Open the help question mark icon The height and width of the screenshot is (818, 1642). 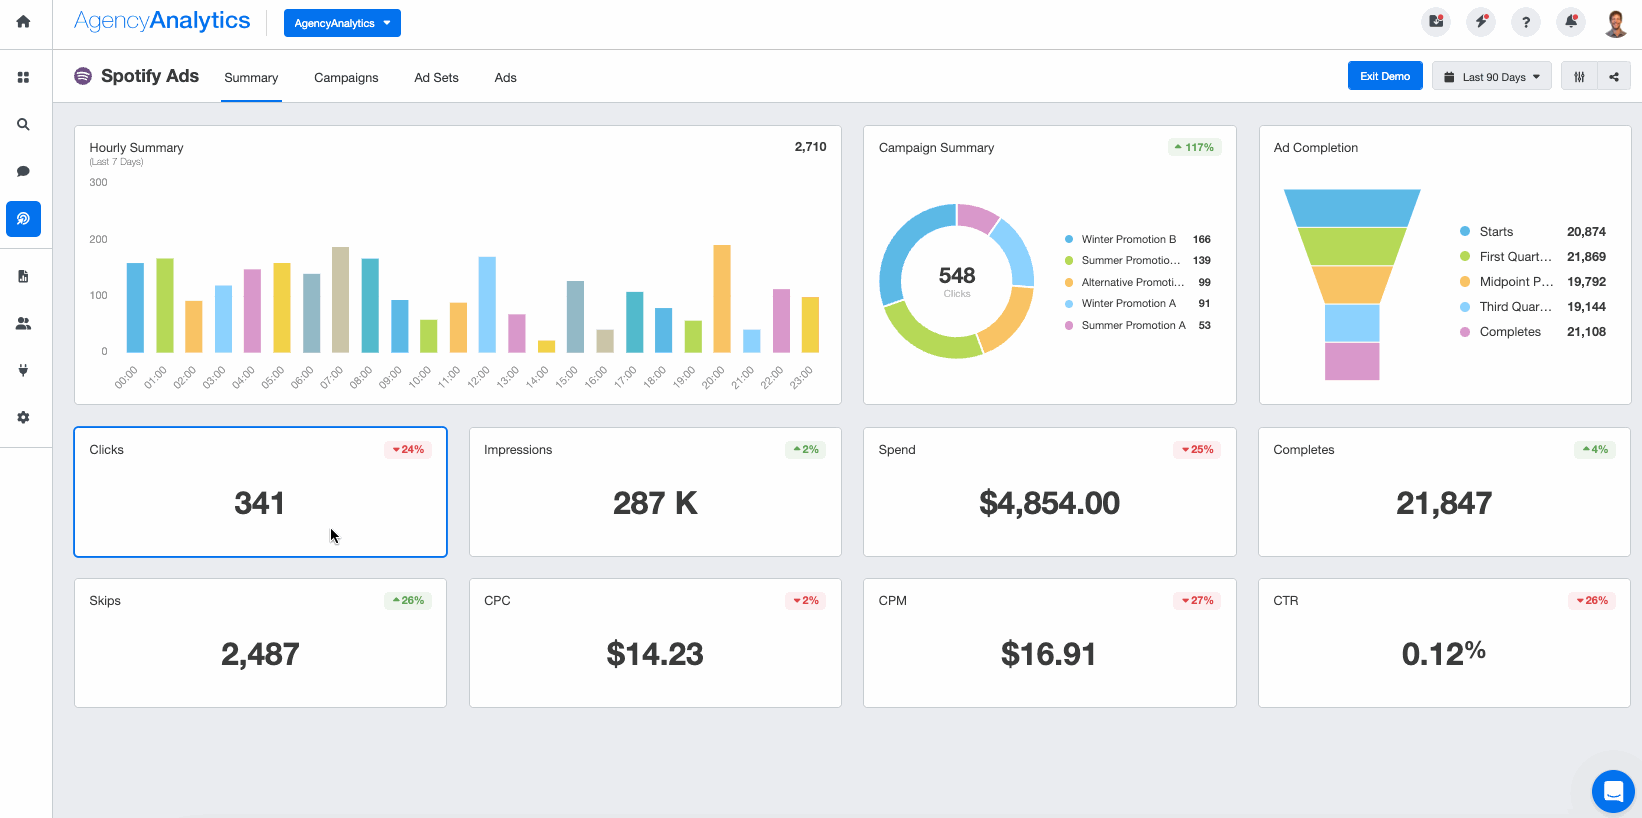(x=1526, y=22)
